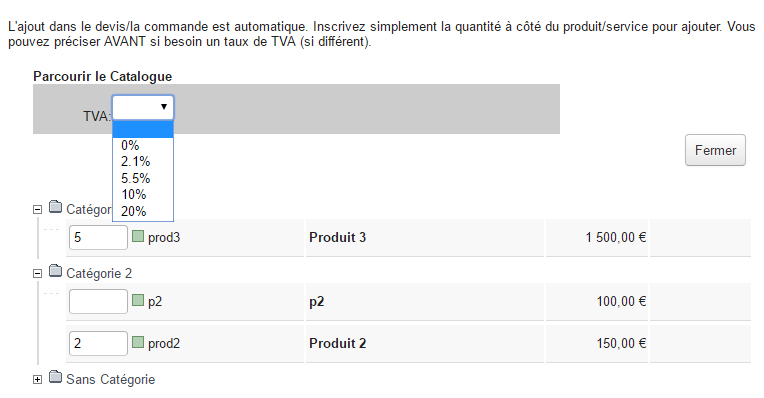Viewport: 764px width, 398px height.
Task: Open the TVA dropdown arrow
Action: pyautogui.click(x=164, y=107)
